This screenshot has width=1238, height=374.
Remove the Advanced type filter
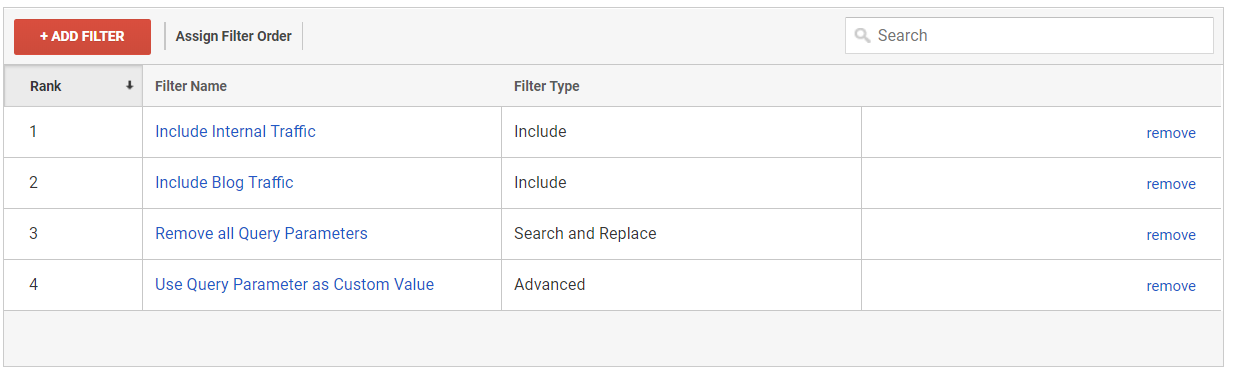point(1171,286)
